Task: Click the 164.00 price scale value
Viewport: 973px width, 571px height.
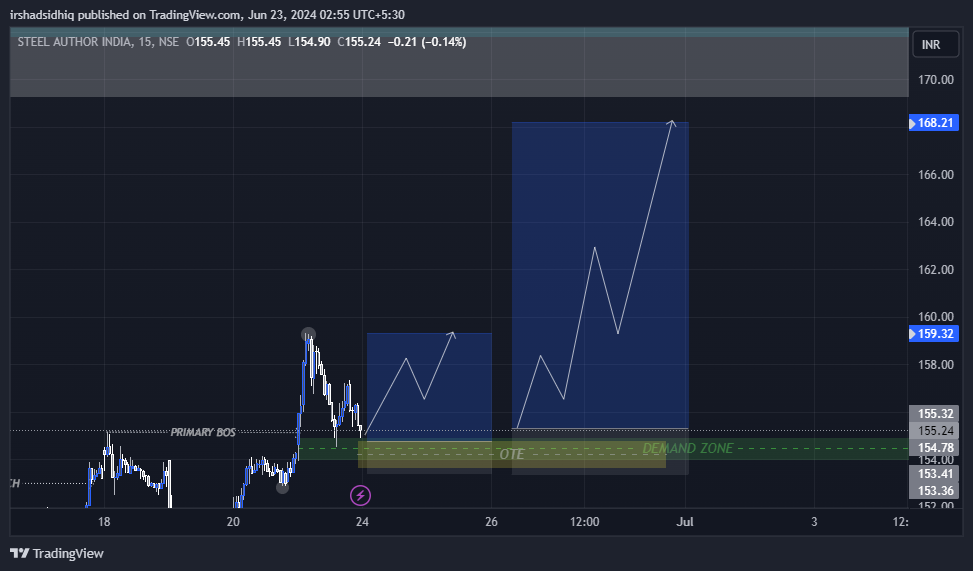Action: coord(936,222)
